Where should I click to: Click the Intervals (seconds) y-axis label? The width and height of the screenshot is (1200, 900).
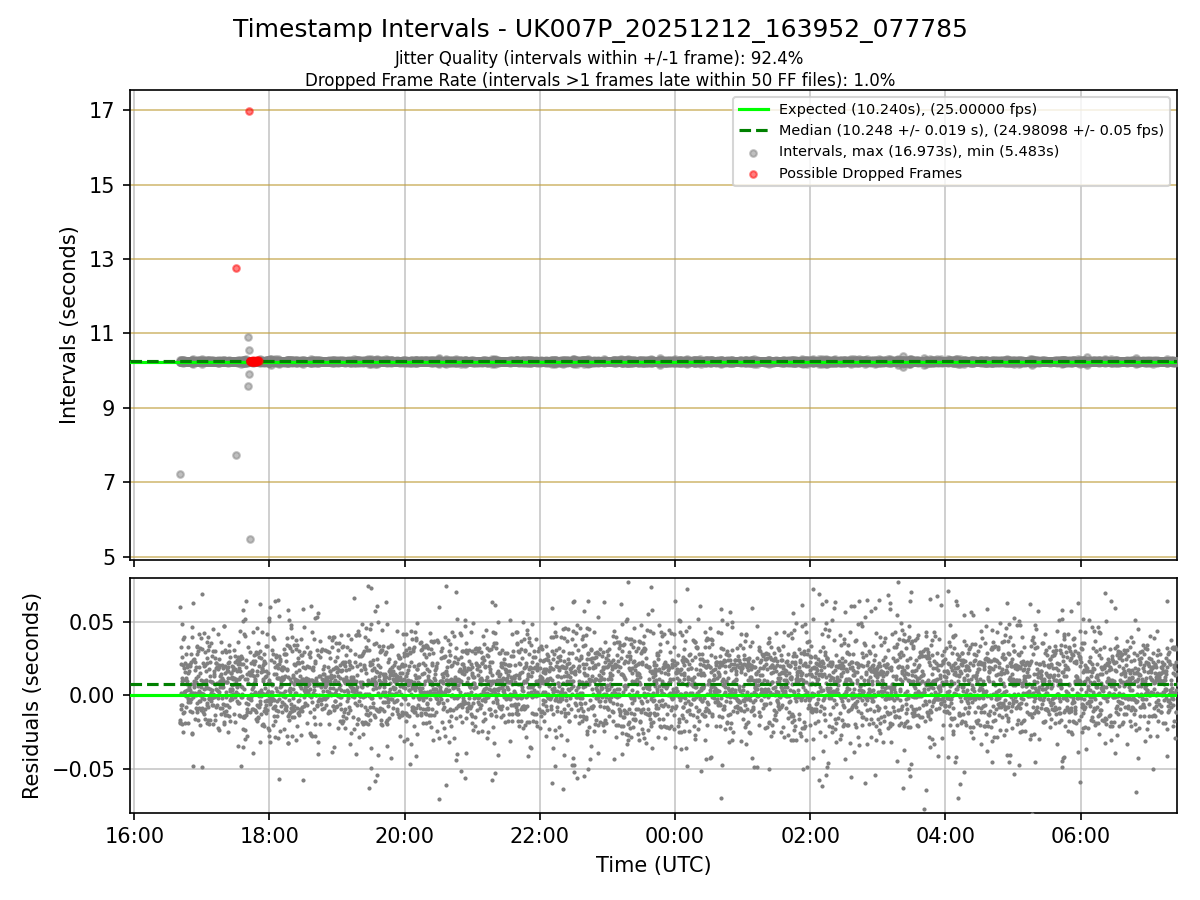tap(68, 325)
